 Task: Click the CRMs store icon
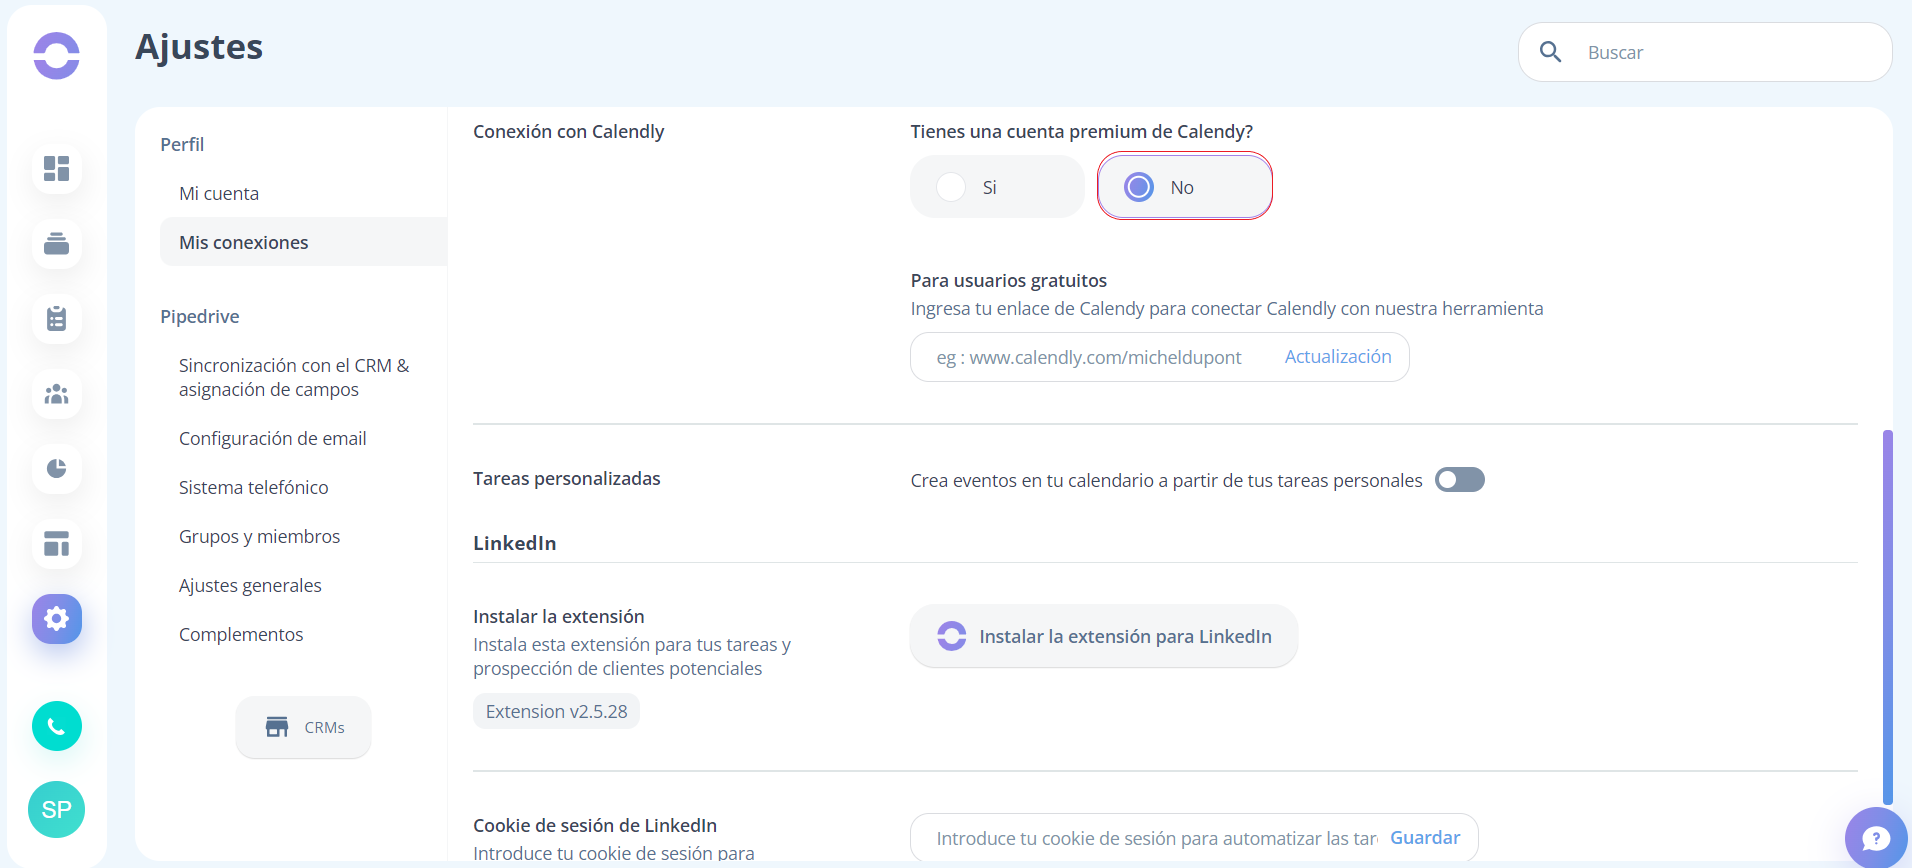(277, 727)
